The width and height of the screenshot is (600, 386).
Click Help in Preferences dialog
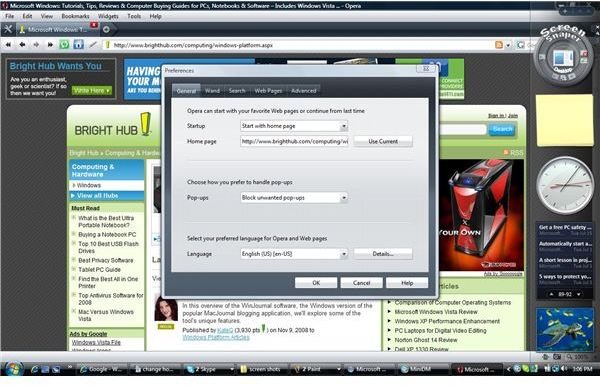click(x=407, y=283)
